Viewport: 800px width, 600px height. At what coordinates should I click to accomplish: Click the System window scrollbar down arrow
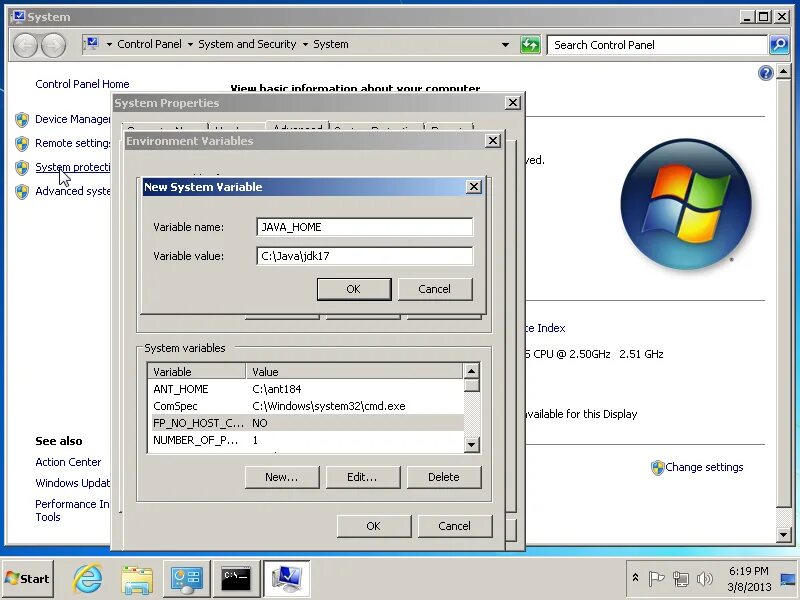[783, 535]
